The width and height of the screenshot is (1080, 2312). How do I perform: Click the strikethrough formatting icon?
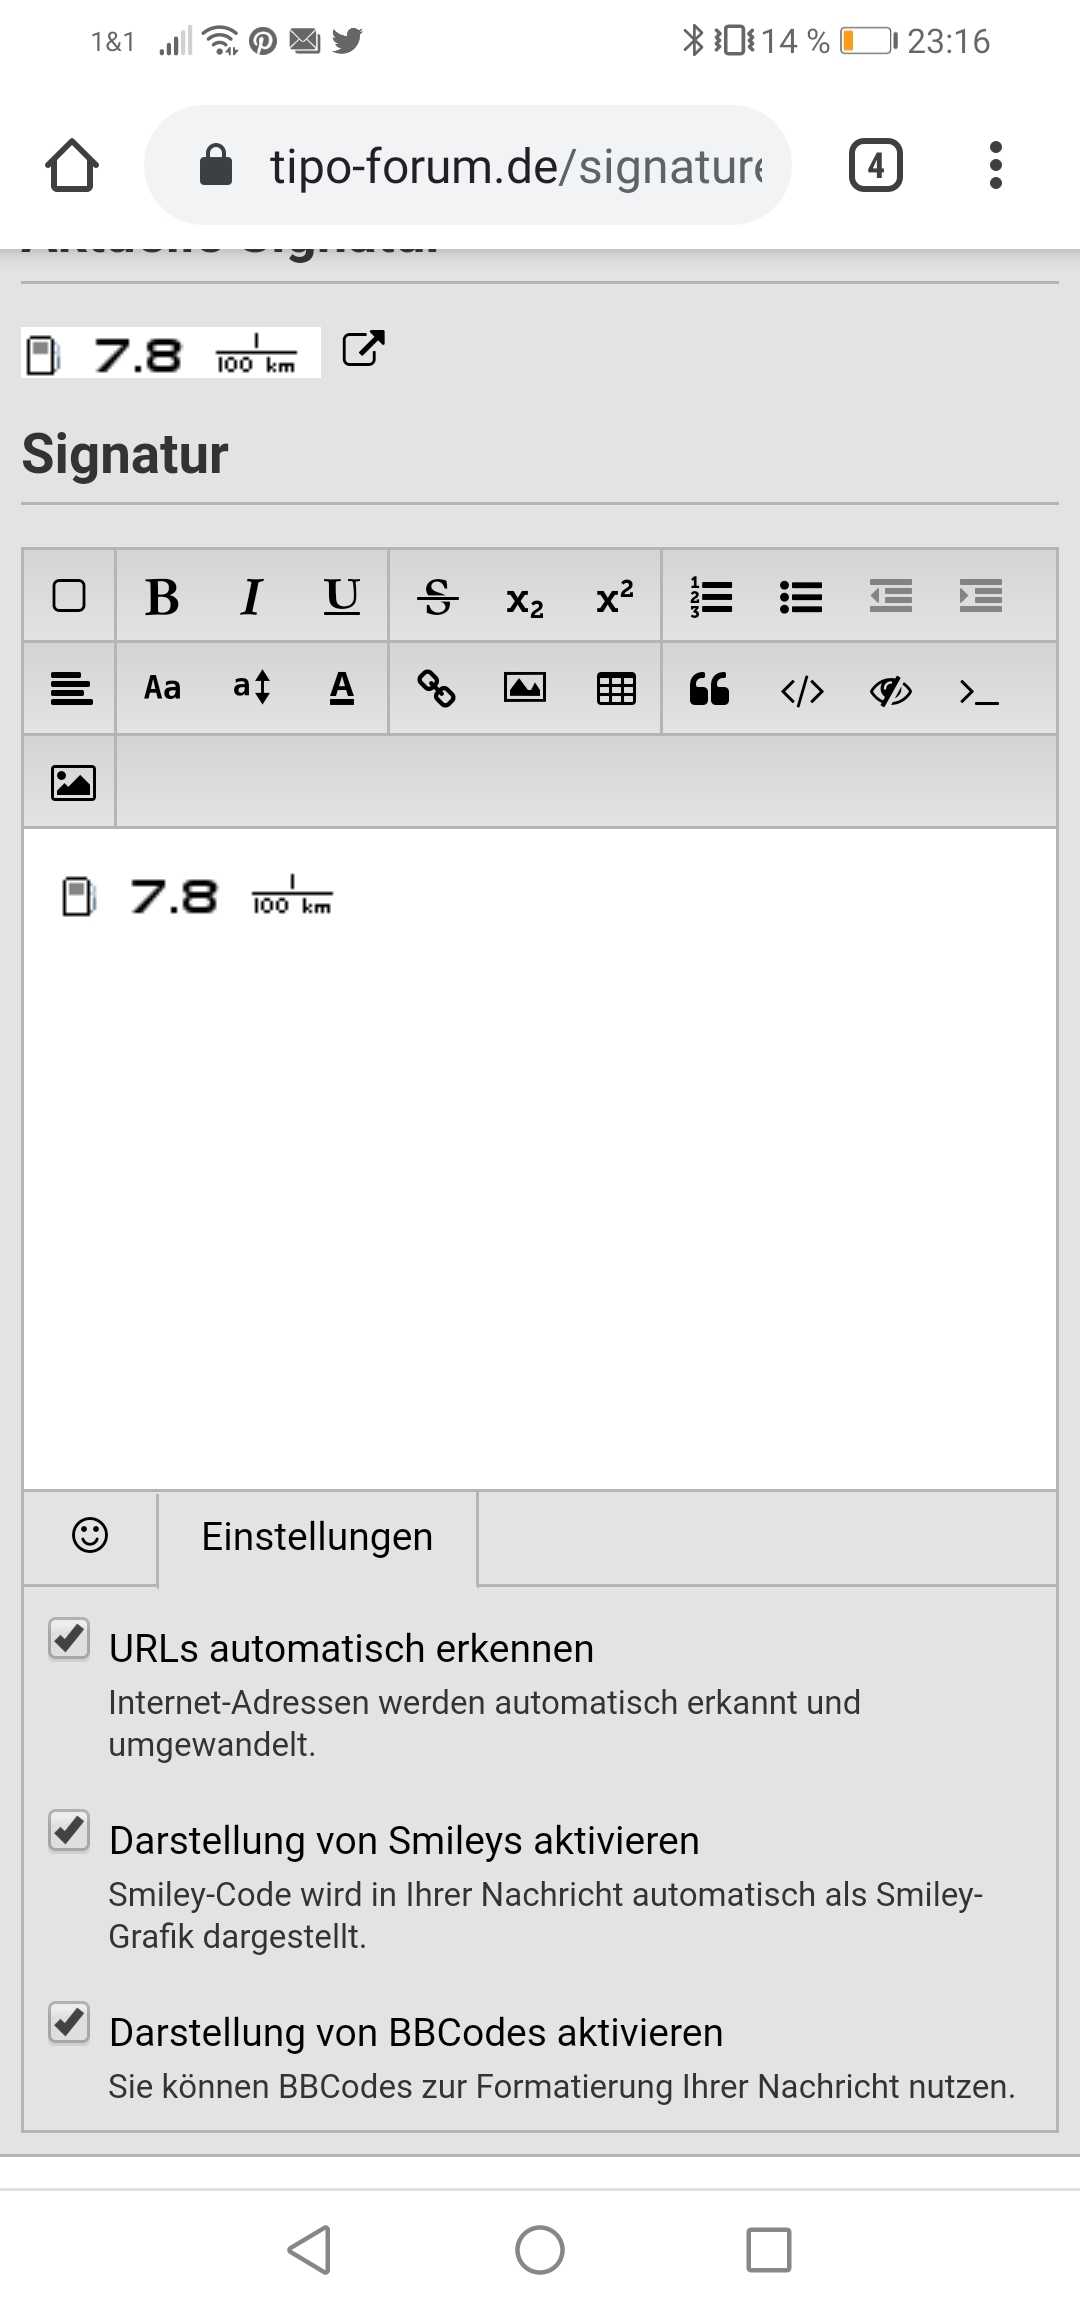tap(437, 597)
